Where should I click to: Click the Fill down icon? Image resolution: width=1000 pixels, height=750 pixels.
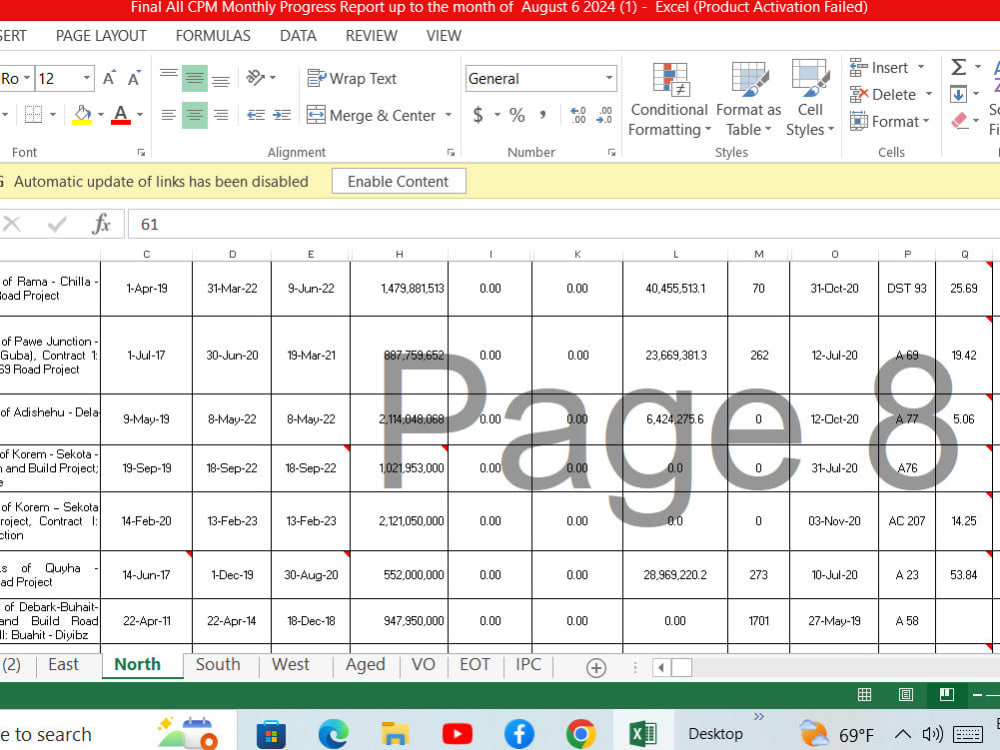pos(958,94)
